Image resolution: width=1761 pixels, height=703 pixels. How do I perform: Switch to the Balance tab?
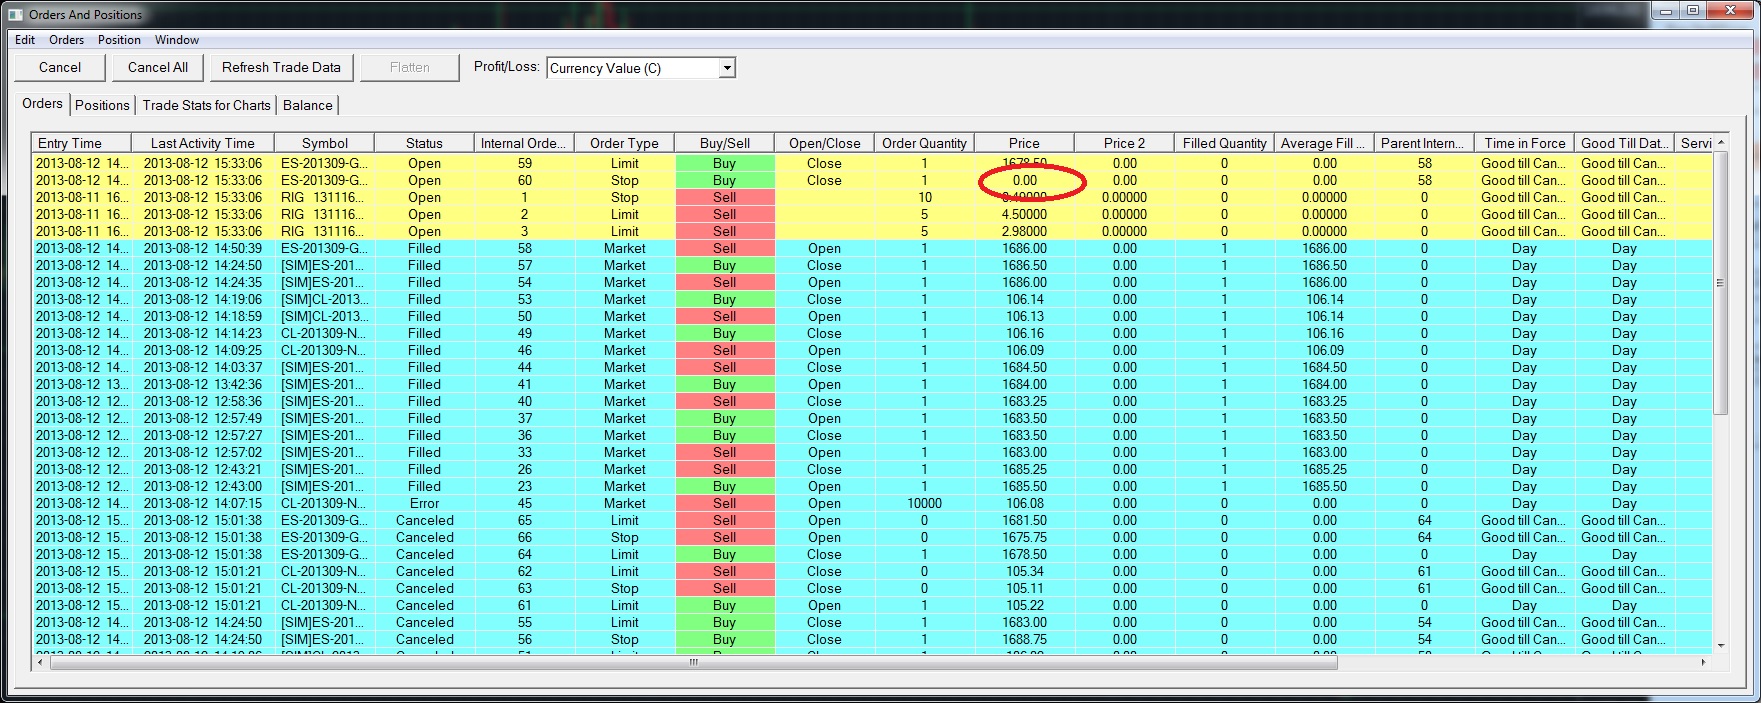(307, 105)
